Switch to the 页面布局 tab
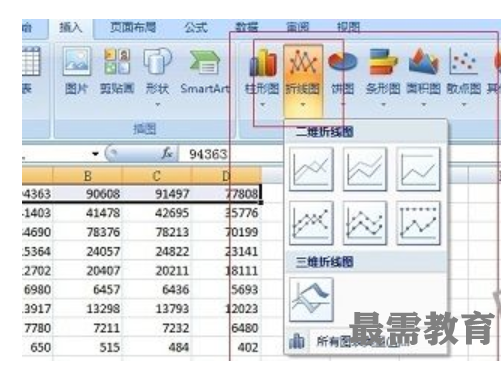The width and height of the screenshot is (501, 368). click(x=133, y=27)
